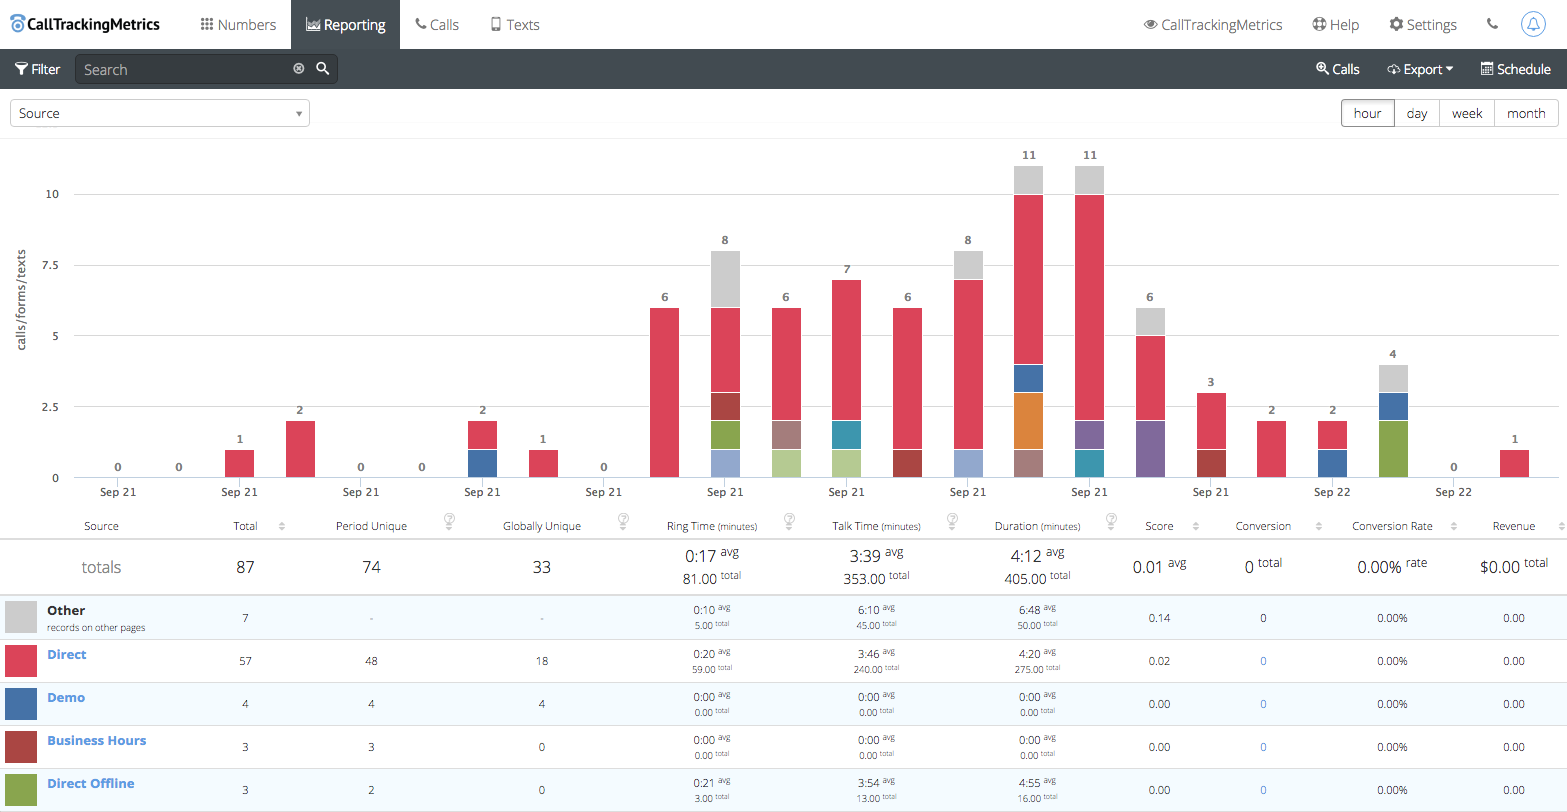Expand the Export dropdown menu
The image size is (1567, 812).
tap(1419, 69)
